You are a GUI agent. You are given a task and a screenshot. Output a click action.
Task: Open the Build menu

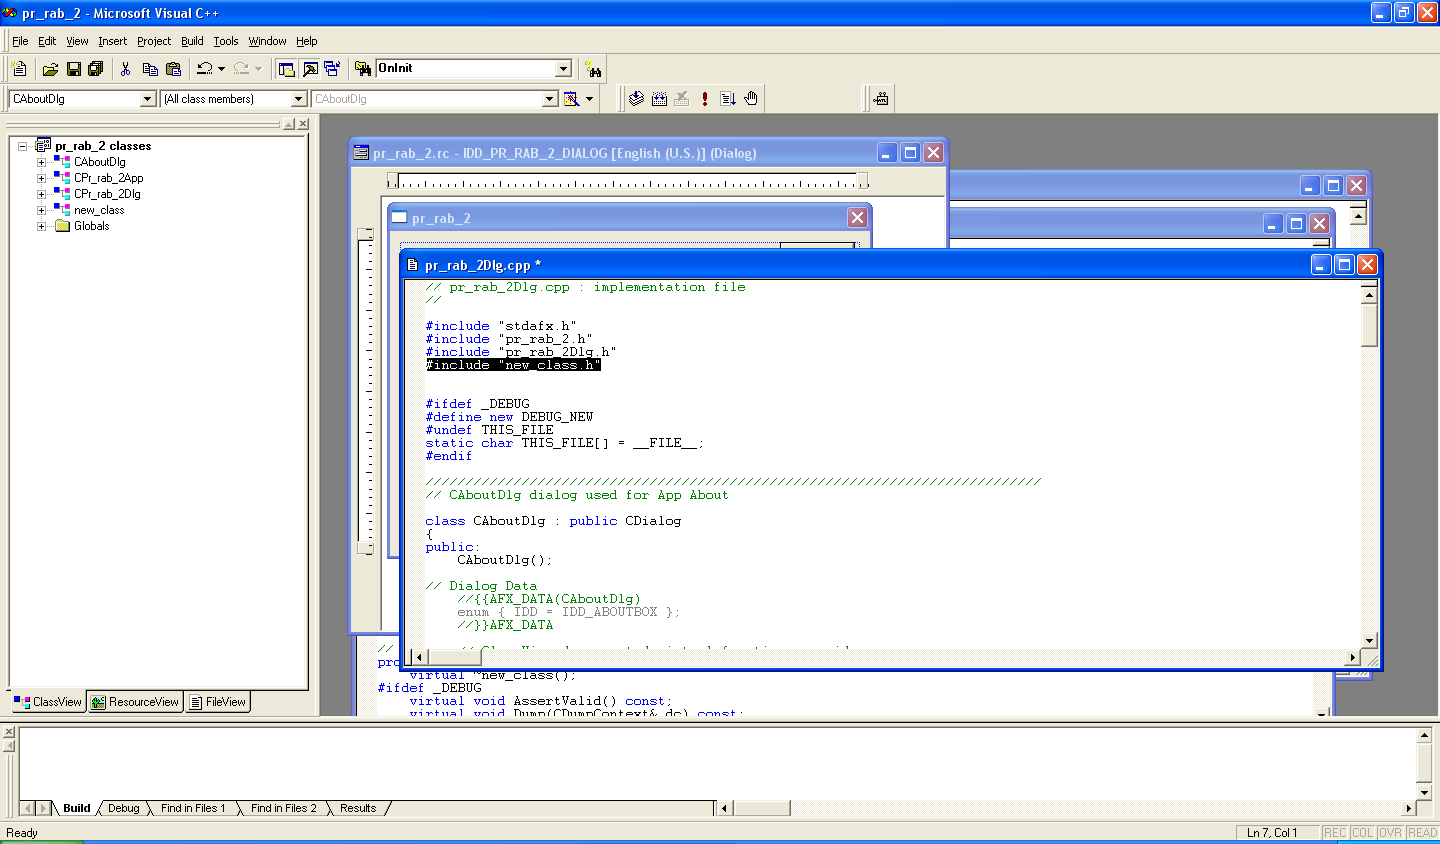(192, 41)
